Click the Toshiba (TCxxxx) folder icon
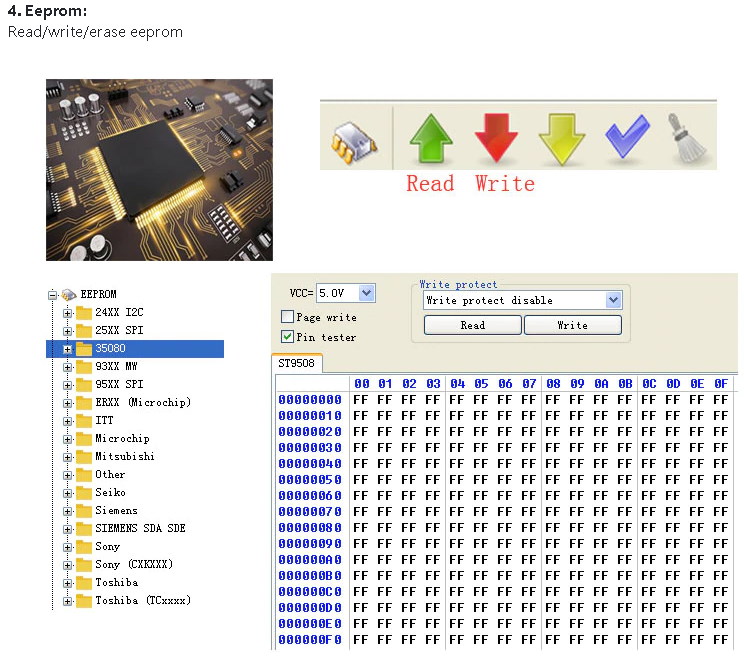This screenshot has height=656, width=744. click(x=84, y=601)
